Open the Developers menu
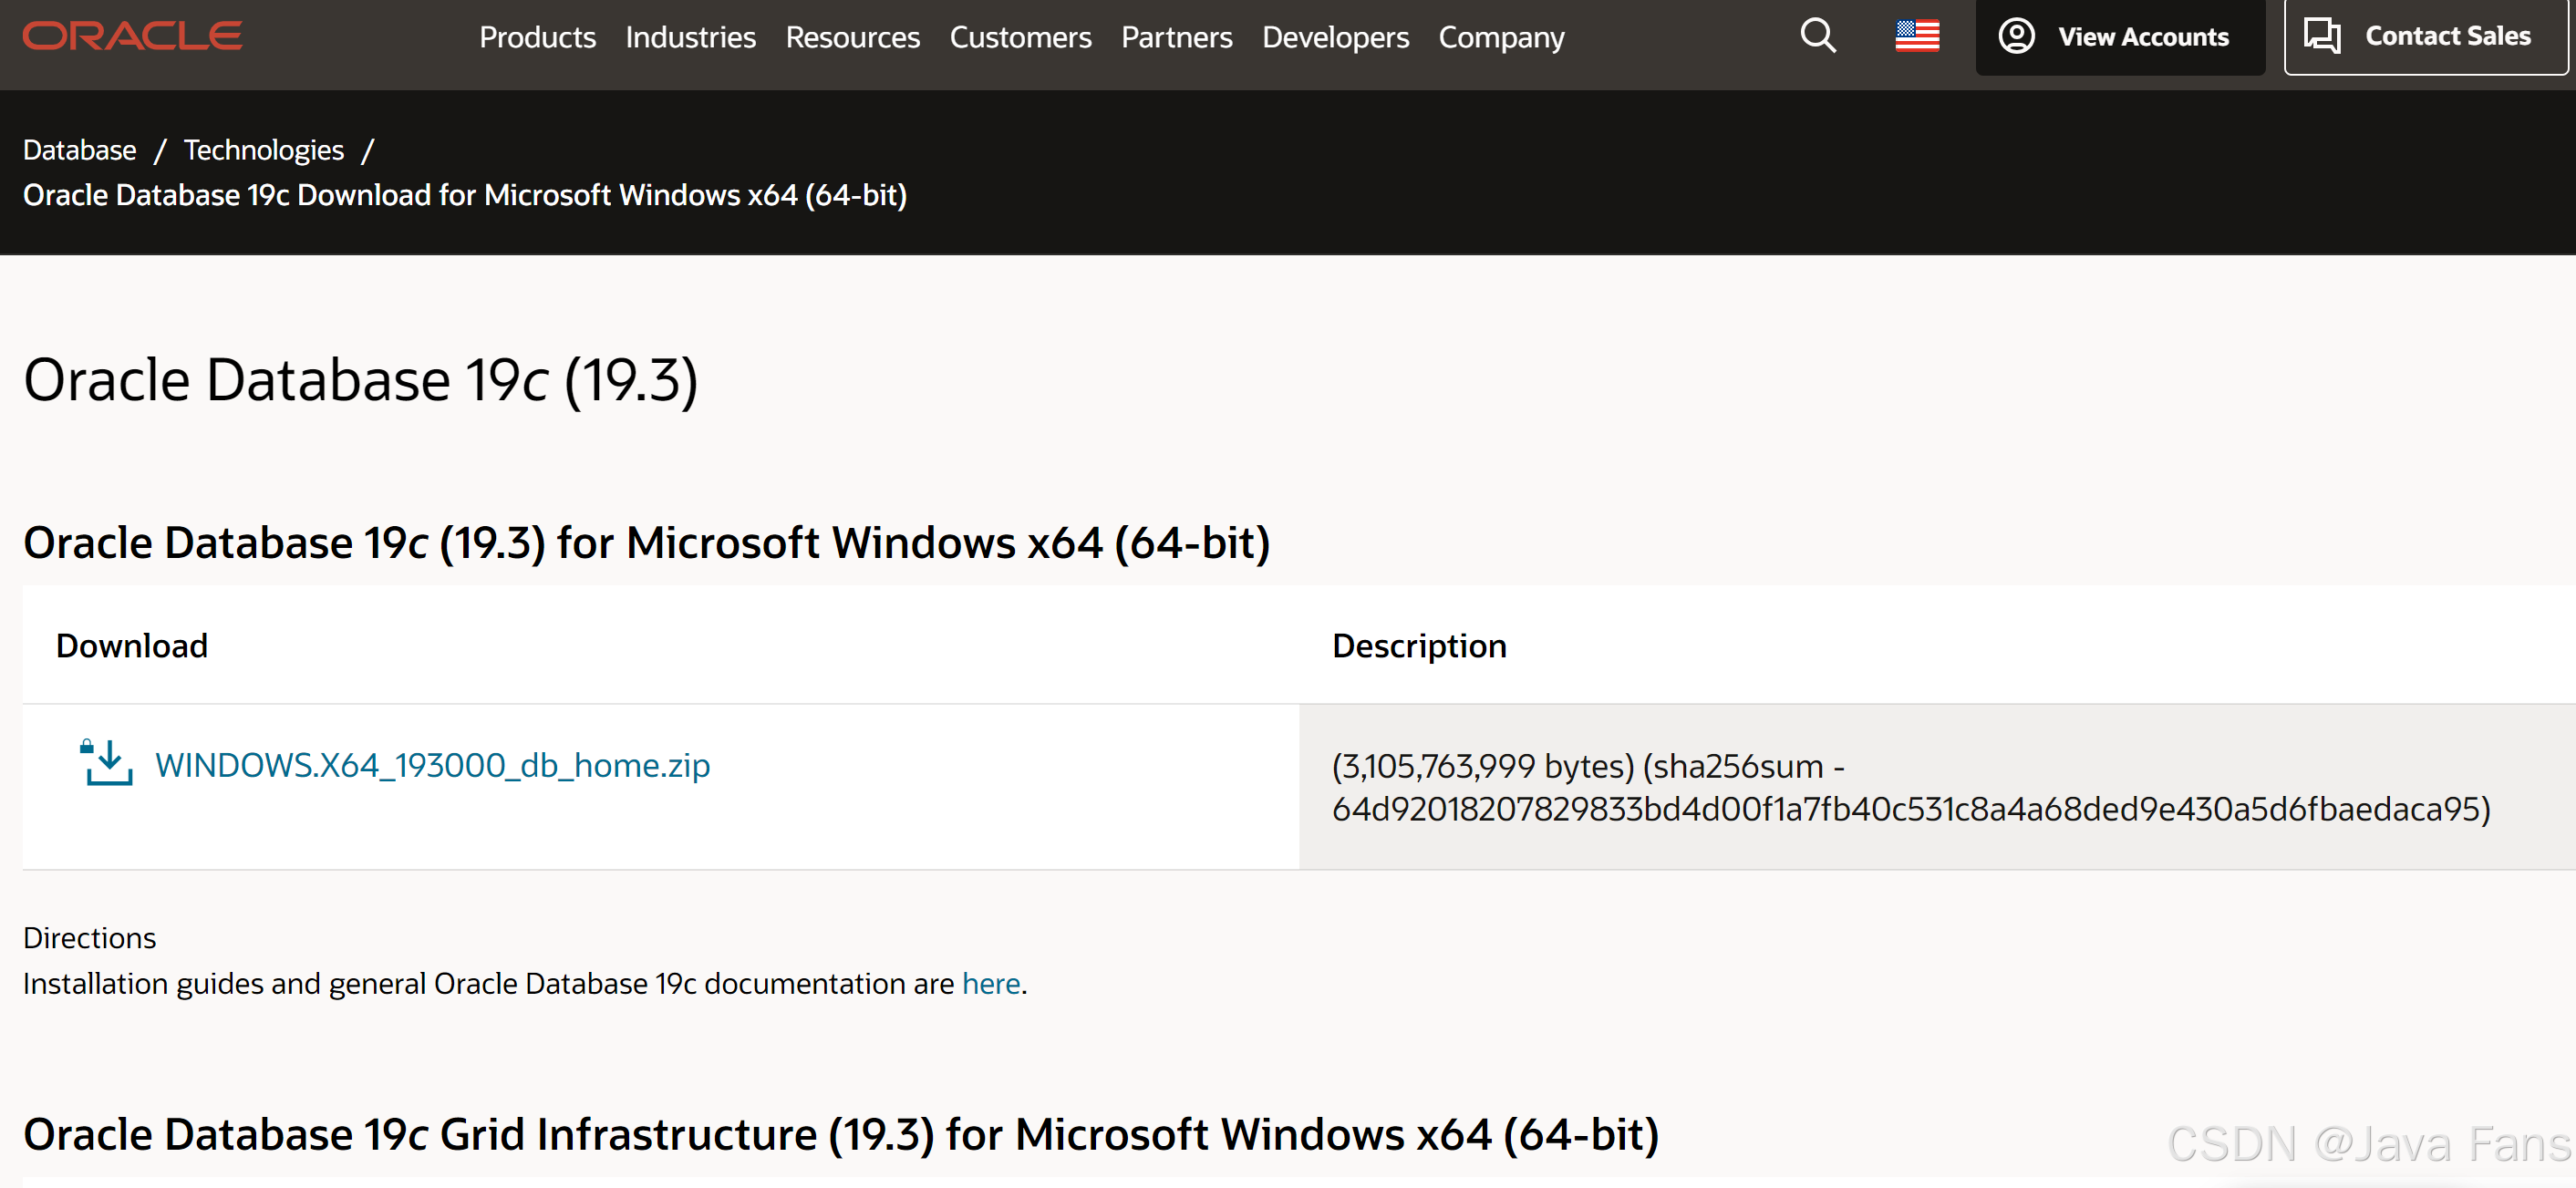The image size is (2576, 1188). pyautogui.click(x=1335, y=37)
